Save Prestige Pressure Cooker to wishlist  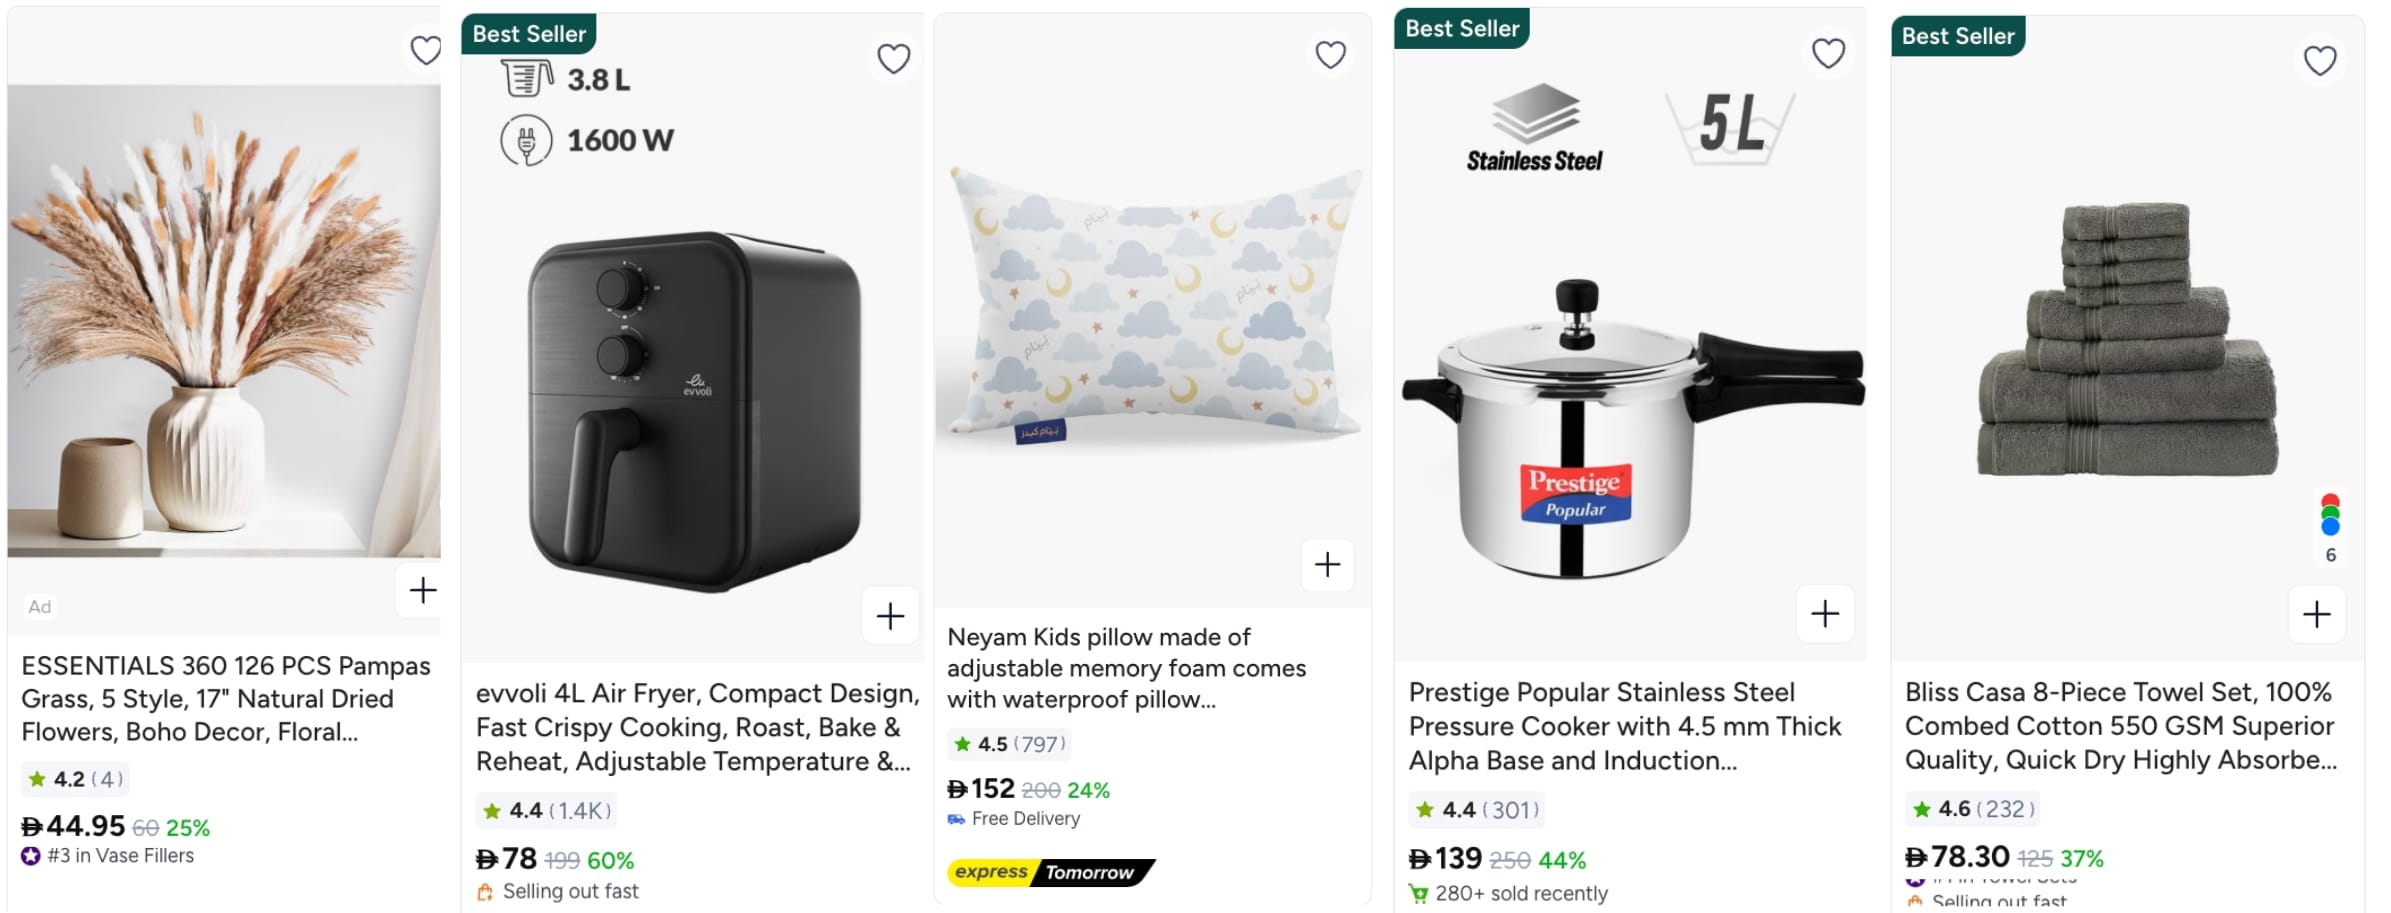coord(1828,53)
